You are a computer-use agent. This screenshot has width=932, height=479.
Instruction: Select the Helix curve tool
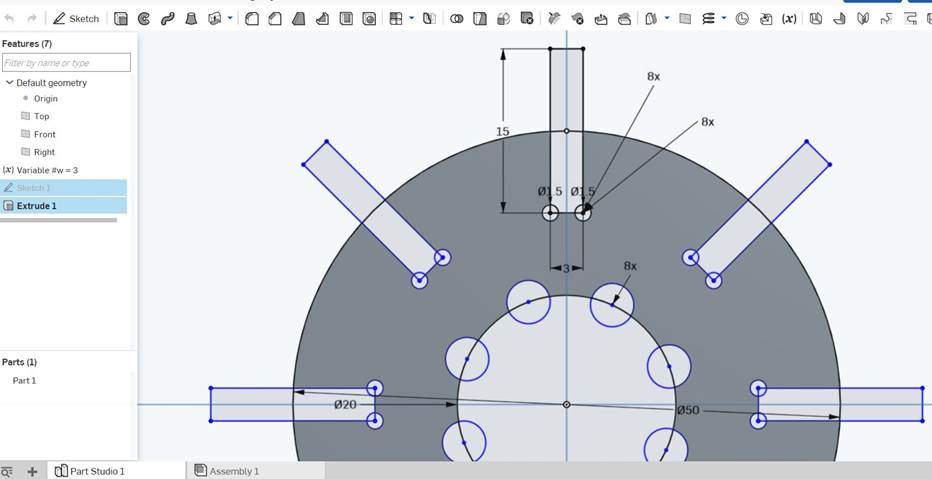point(709,18)
